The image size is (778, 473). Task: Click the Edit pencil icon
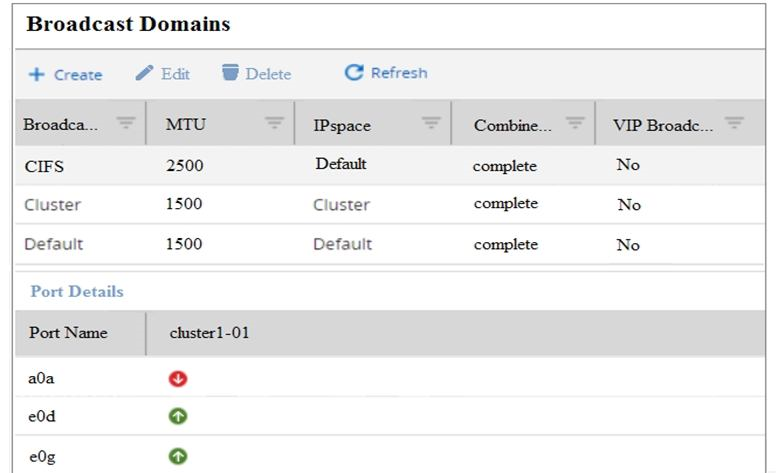[x=145, y=73]
